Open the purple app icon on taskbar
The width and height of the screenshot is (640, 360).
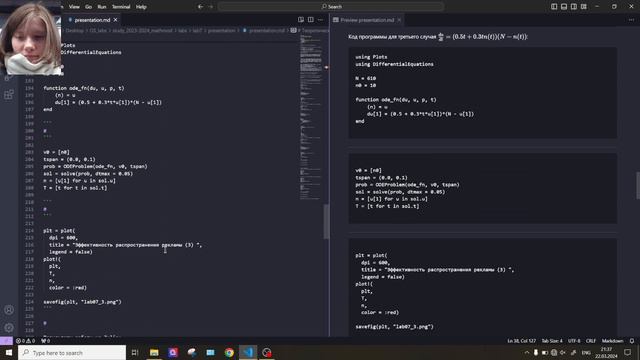point(173,352)
